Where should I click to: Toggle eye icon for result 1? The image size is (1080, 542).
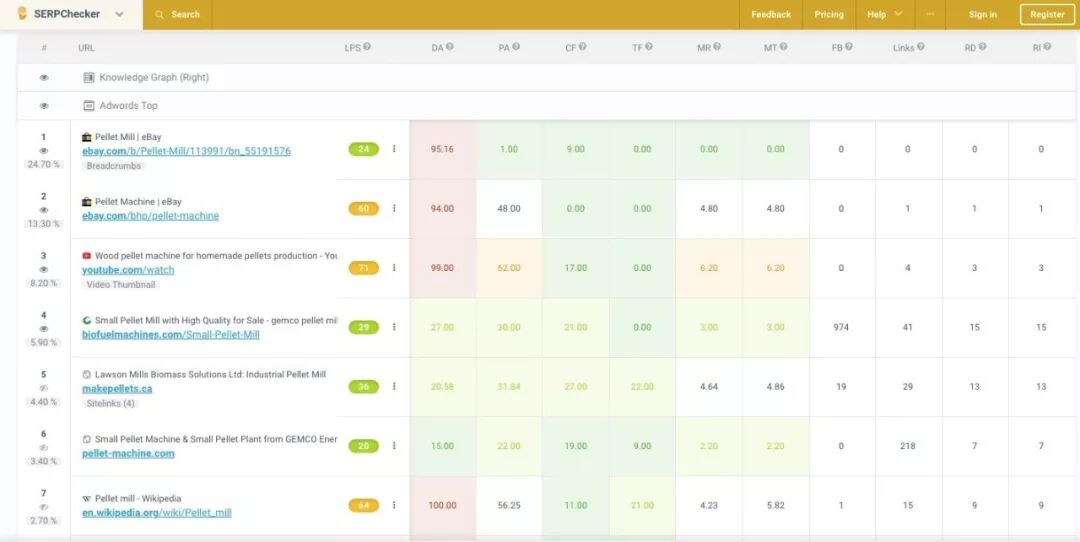(43, 151)
